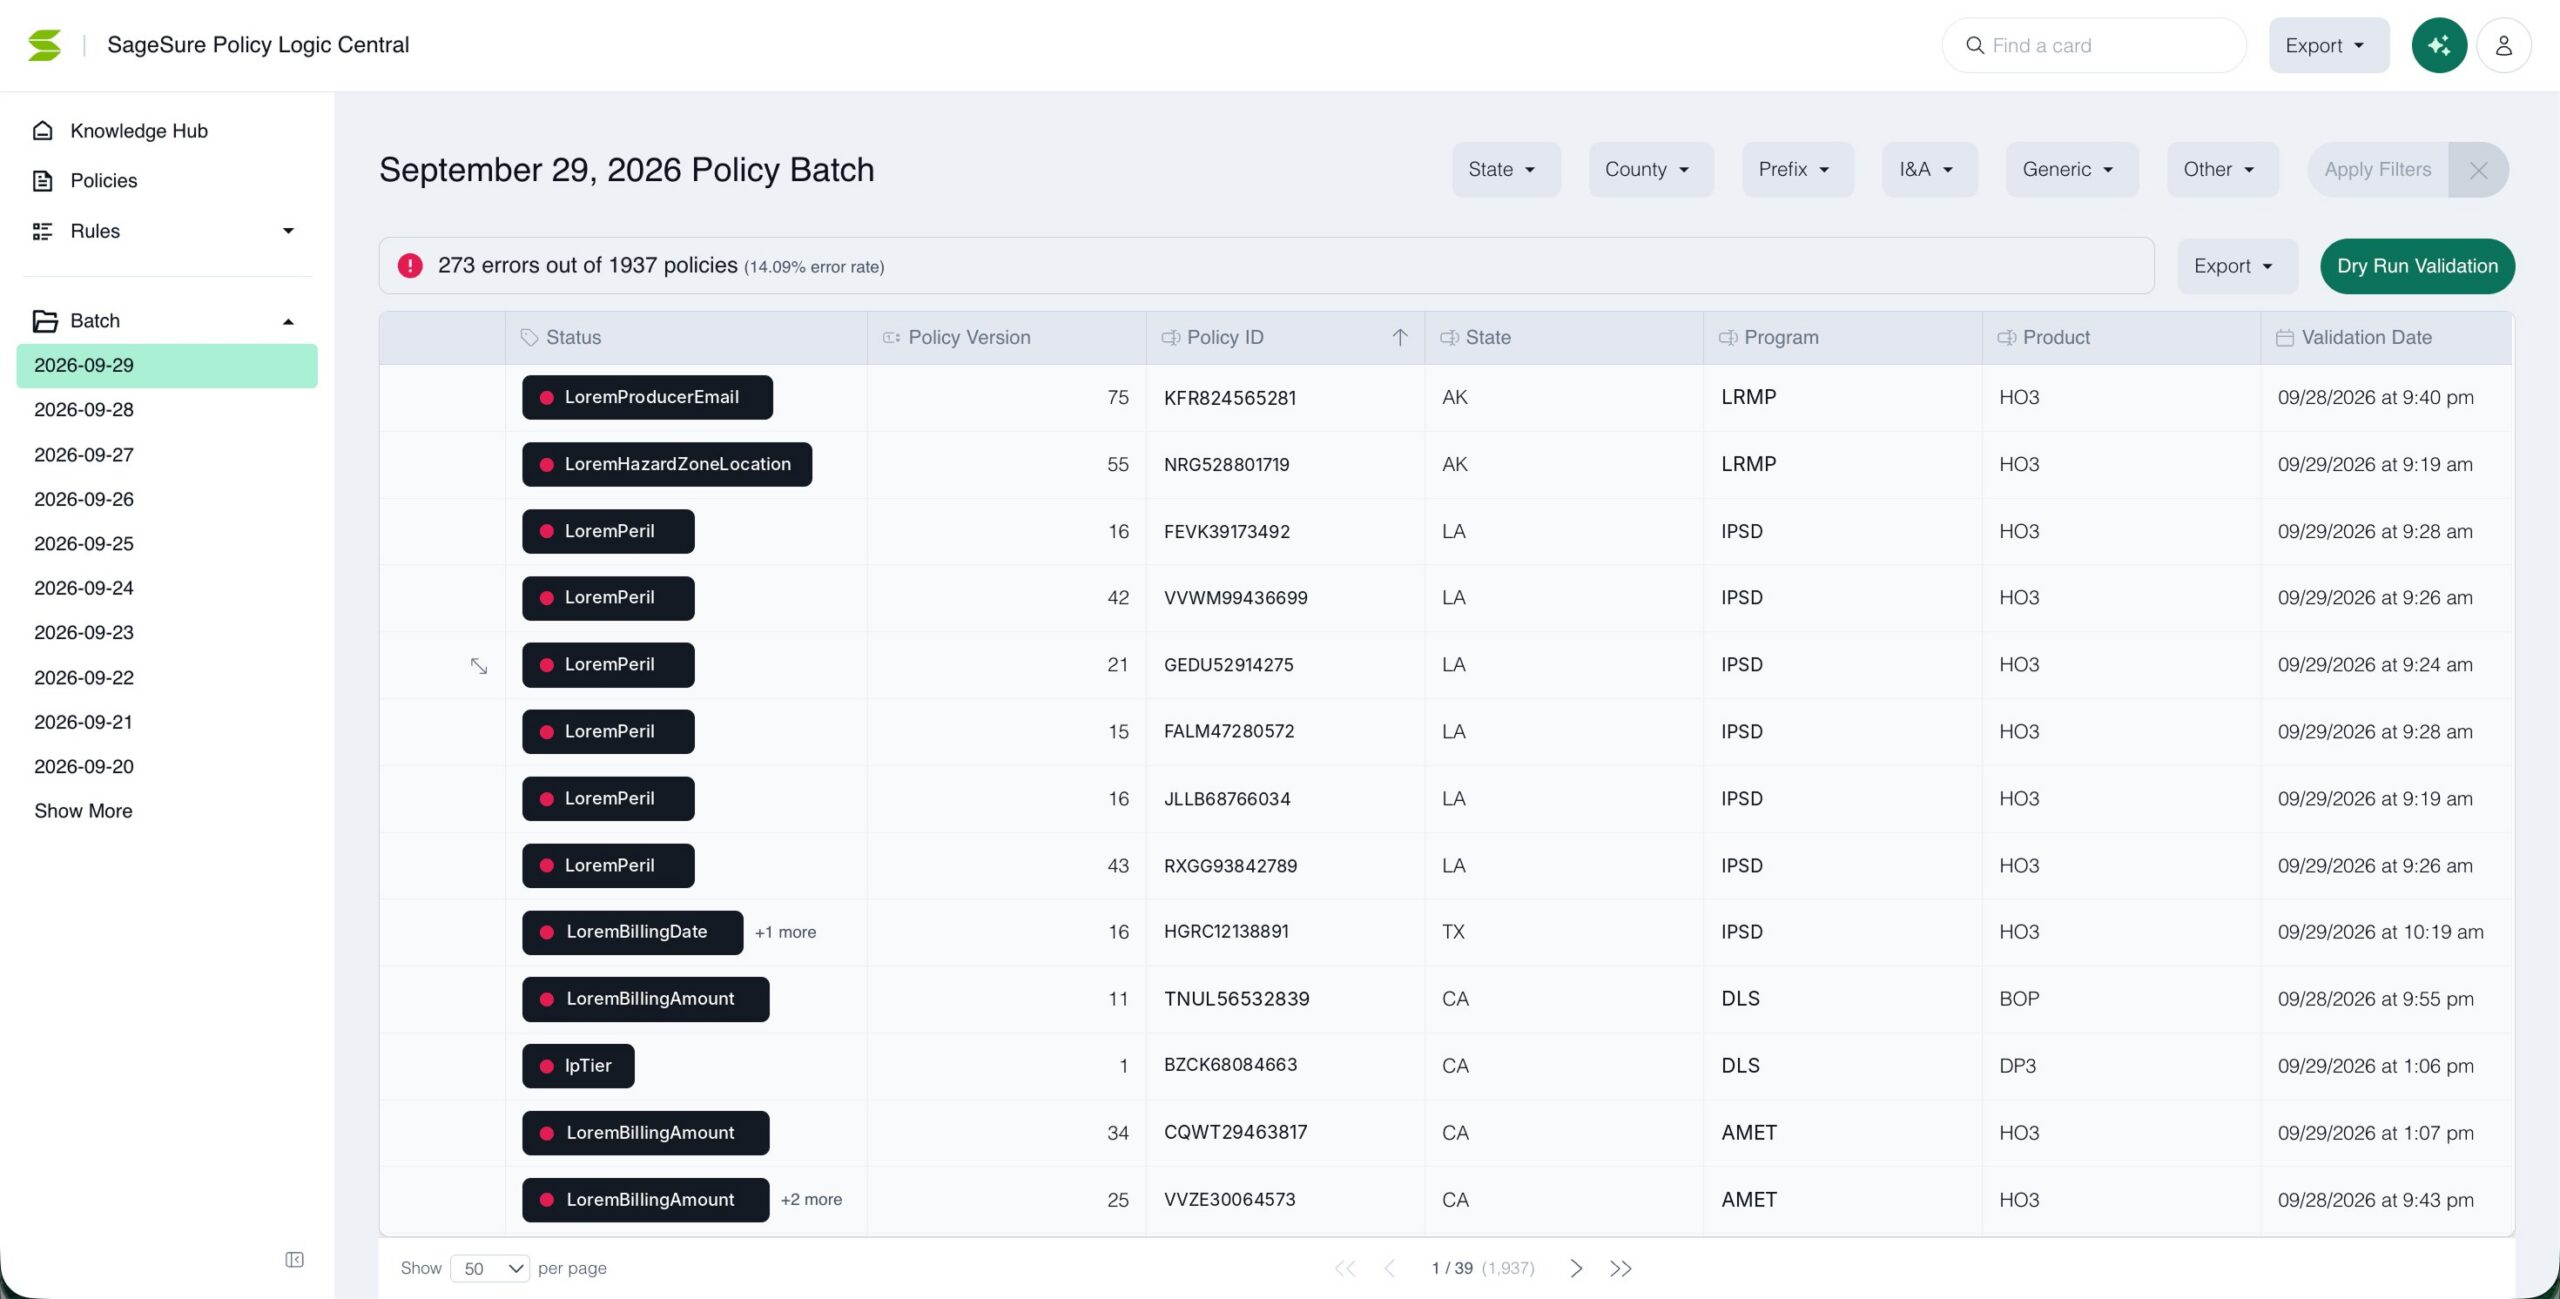Click the Validation Date column header
Viewport: 2560px width, 1299px height.
point(2386,338)
